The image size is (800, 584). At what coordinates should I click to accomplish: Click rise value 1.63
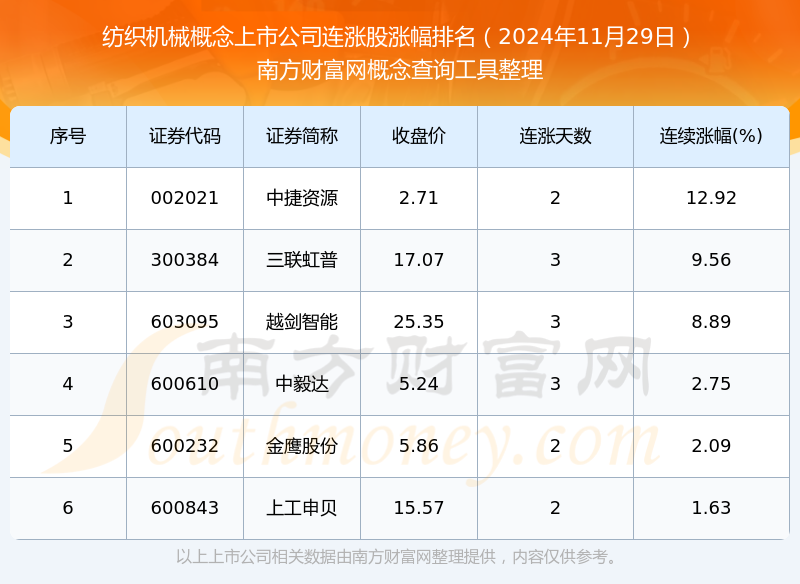pos(711,508)
